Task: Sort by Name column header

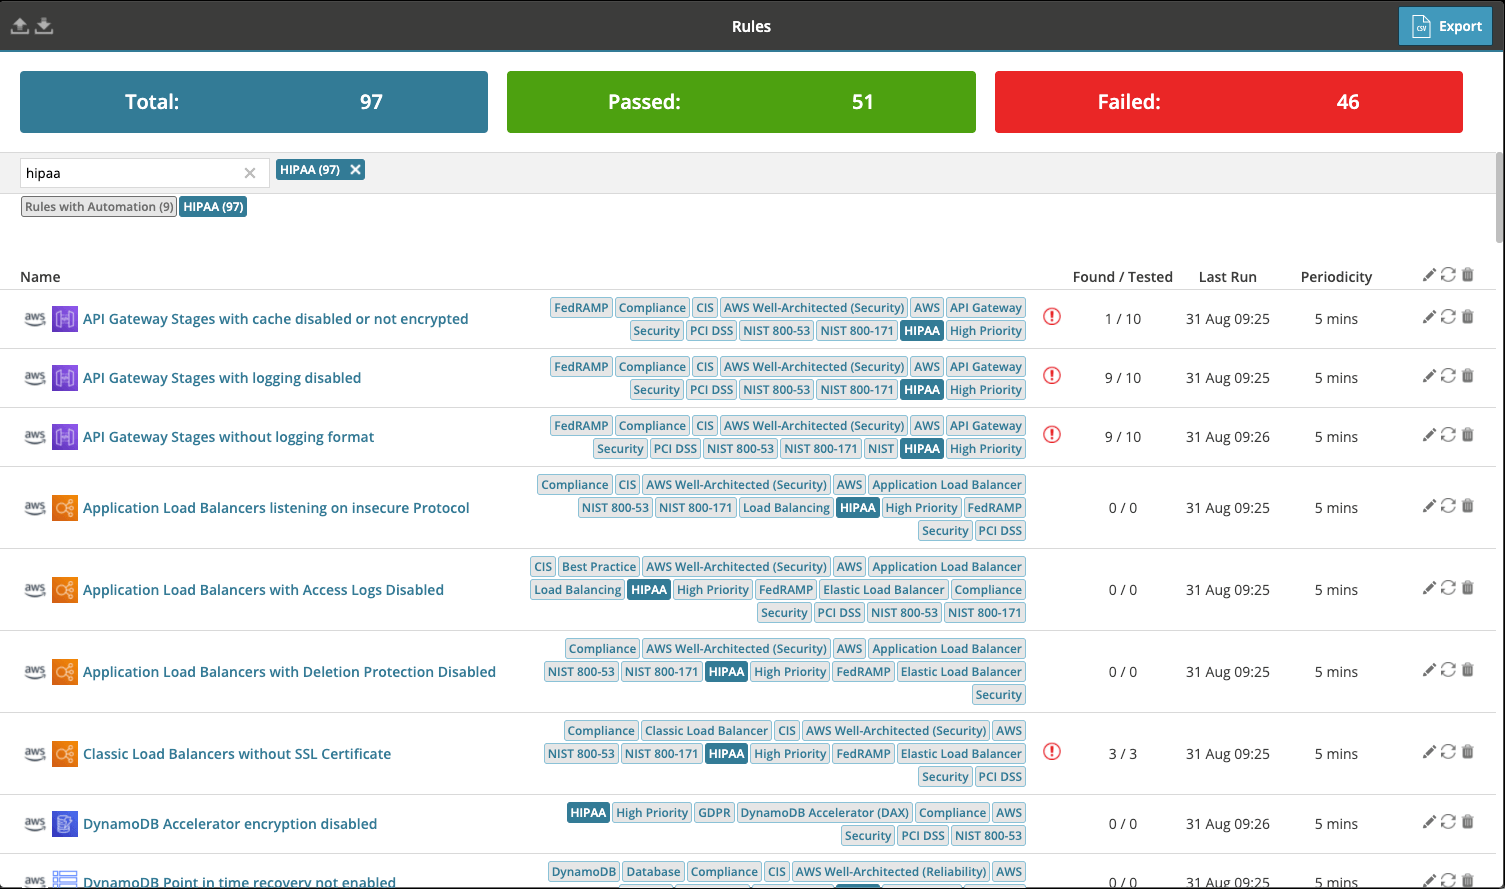Action: point(40,277)
